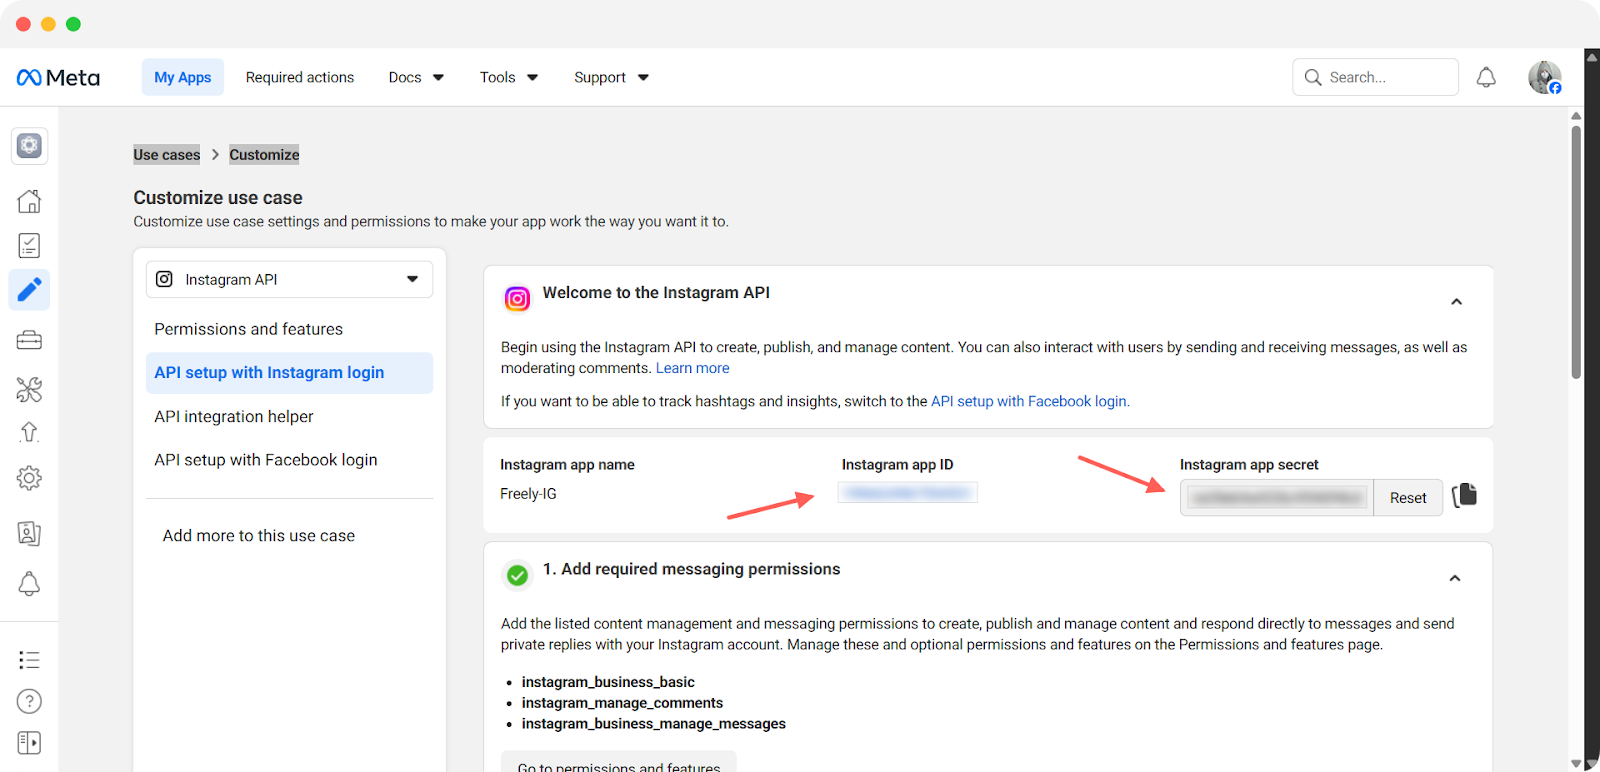
Task: Open the briefcase icon in sidebar
Action: (x=29, y=341)
